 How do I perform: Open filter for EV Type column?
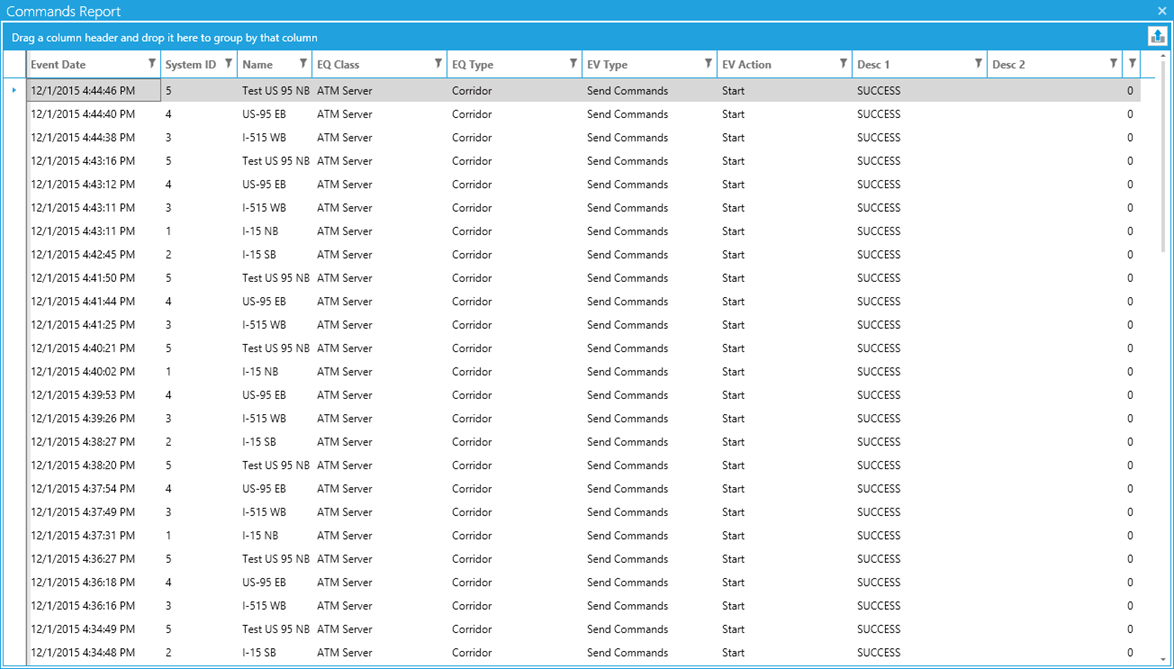coord(708,64)
